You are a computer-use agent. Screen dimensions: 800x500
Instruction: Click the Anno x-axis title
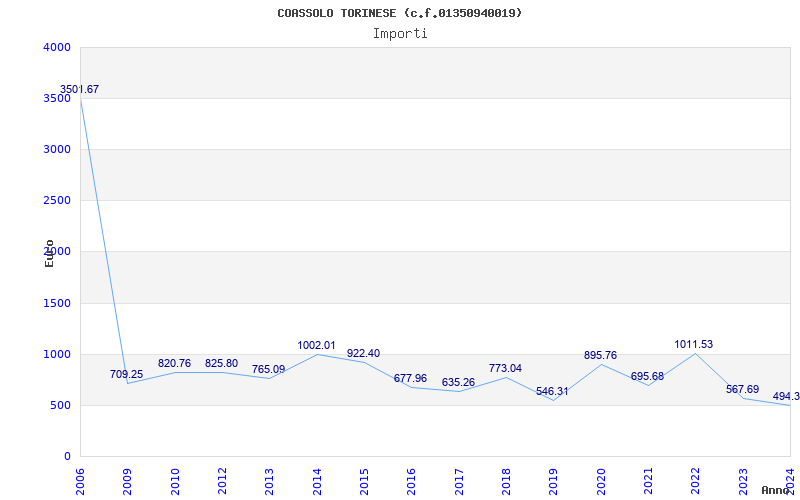[776, 490]
